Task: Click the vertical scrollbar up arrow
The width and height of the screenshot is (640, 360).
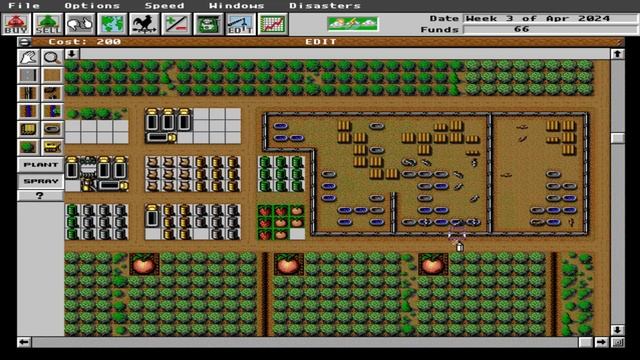Action: point(617,53)
